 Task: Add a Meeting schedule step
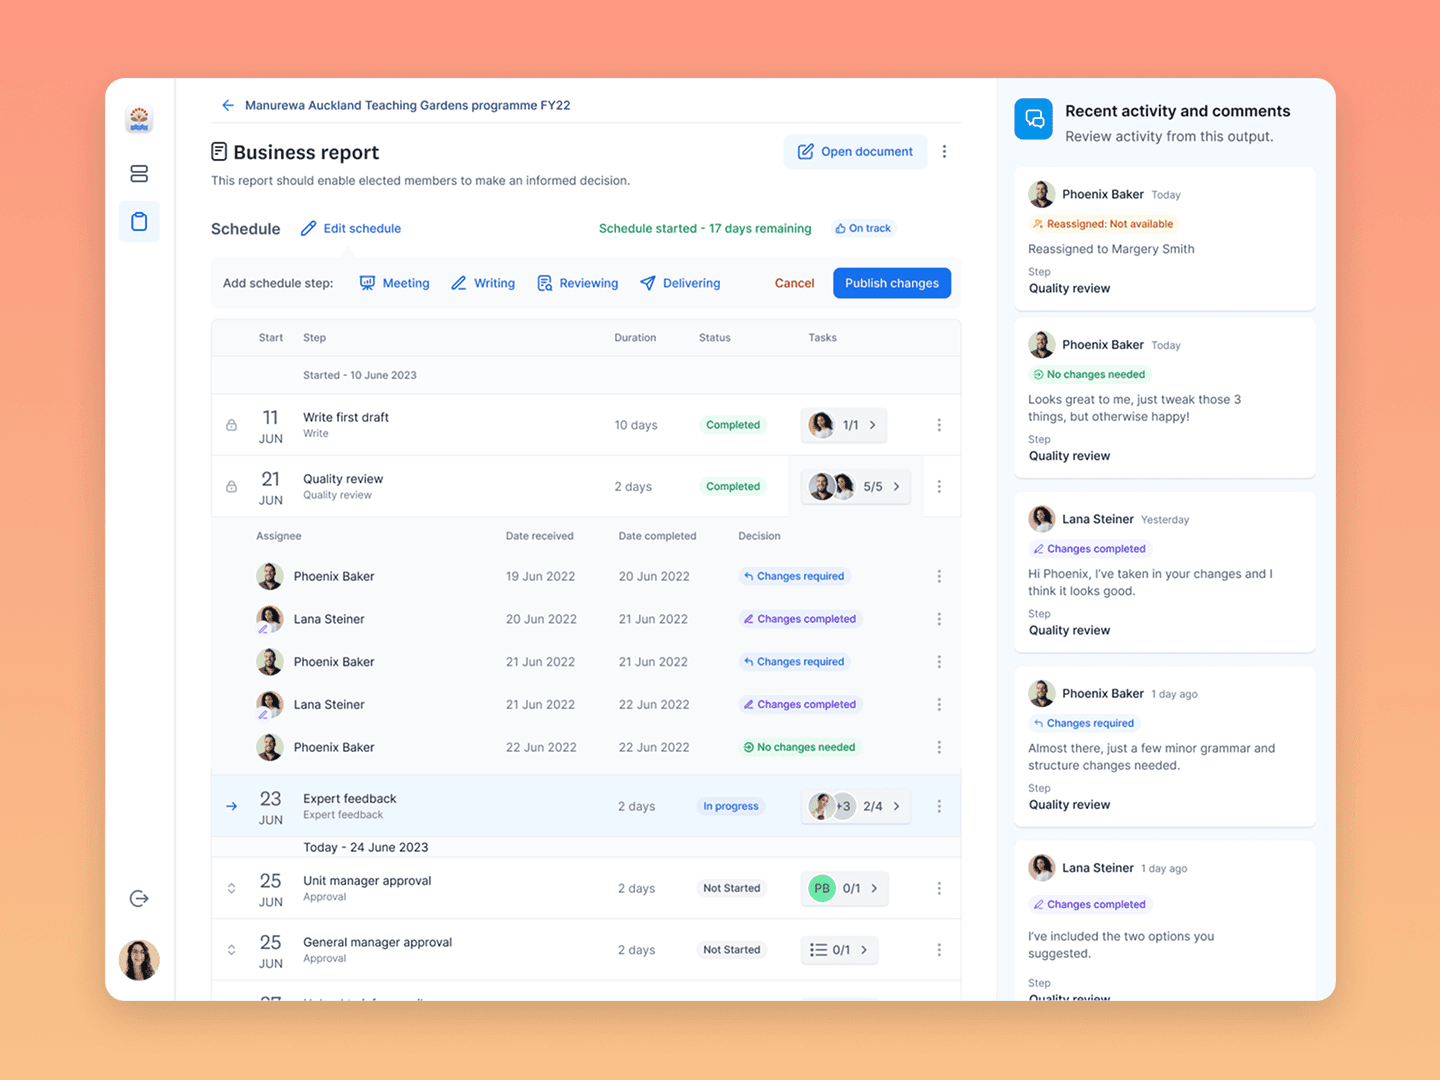pos(394,283)
